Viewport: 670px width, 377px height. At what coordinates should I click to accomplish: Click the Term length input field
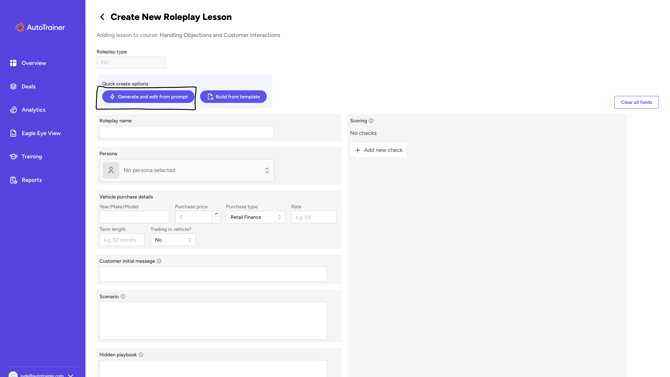pos(122,240)
